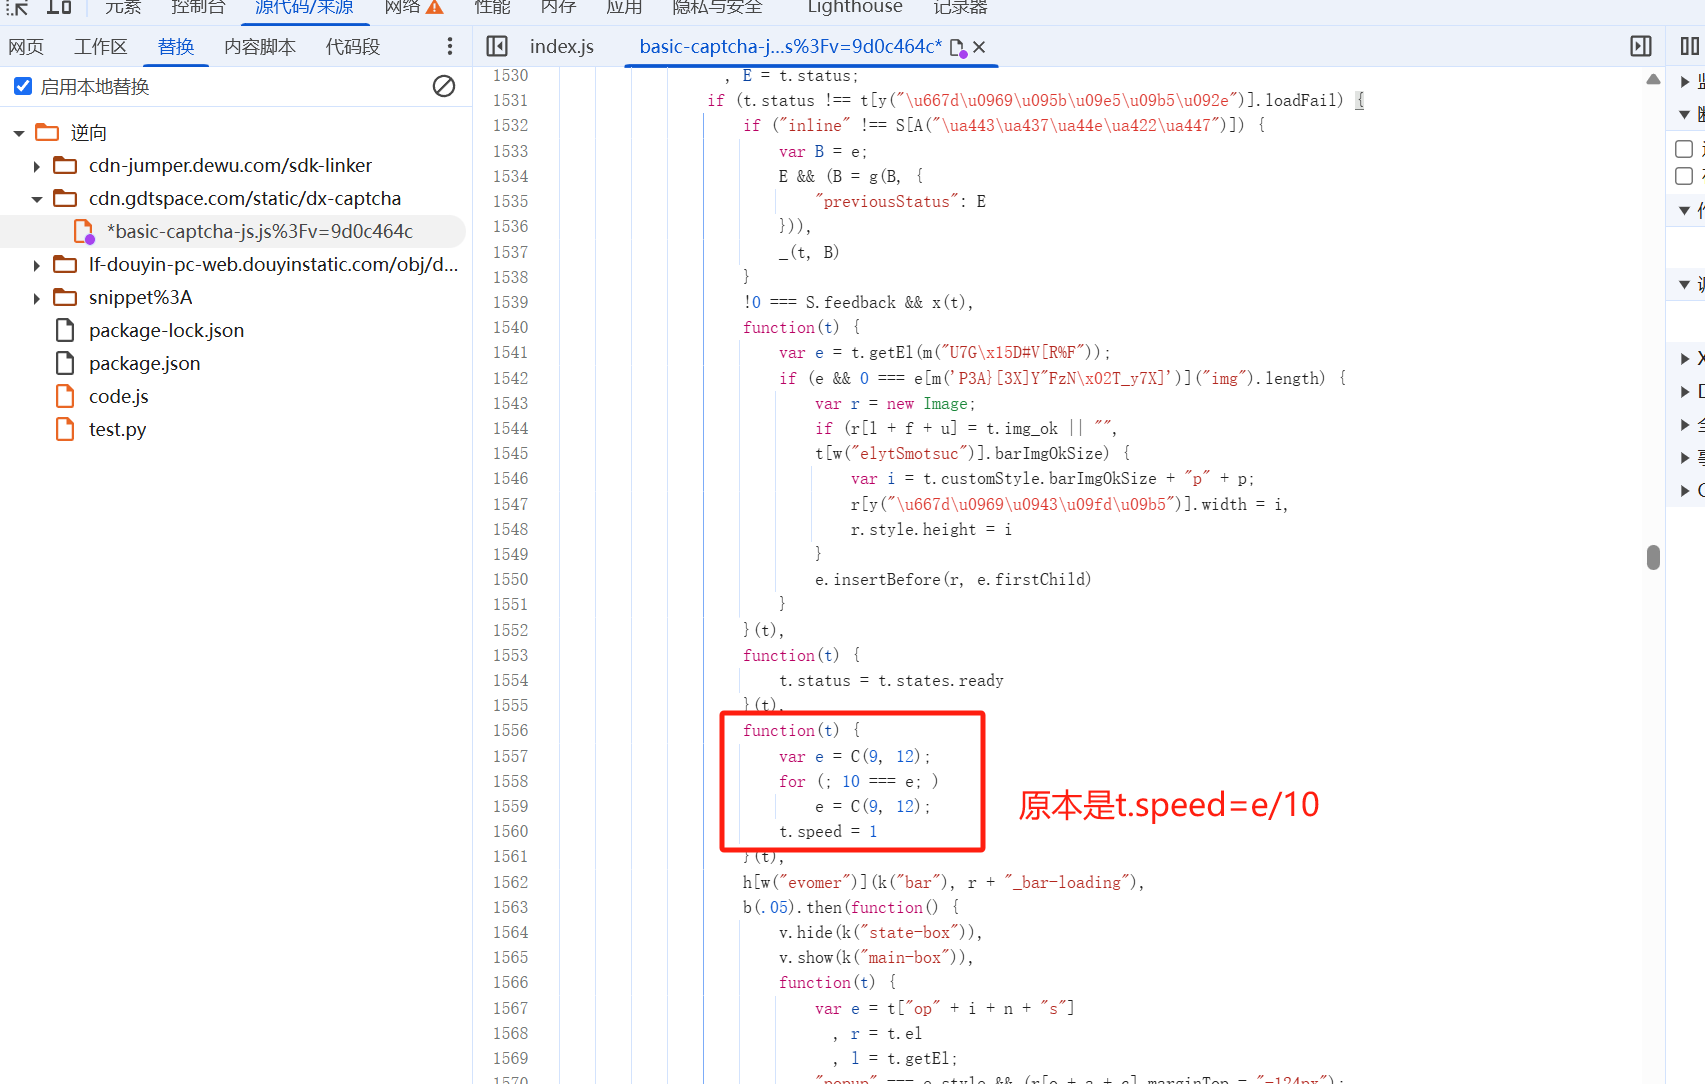Select the 替换 navigator tab

176,47
